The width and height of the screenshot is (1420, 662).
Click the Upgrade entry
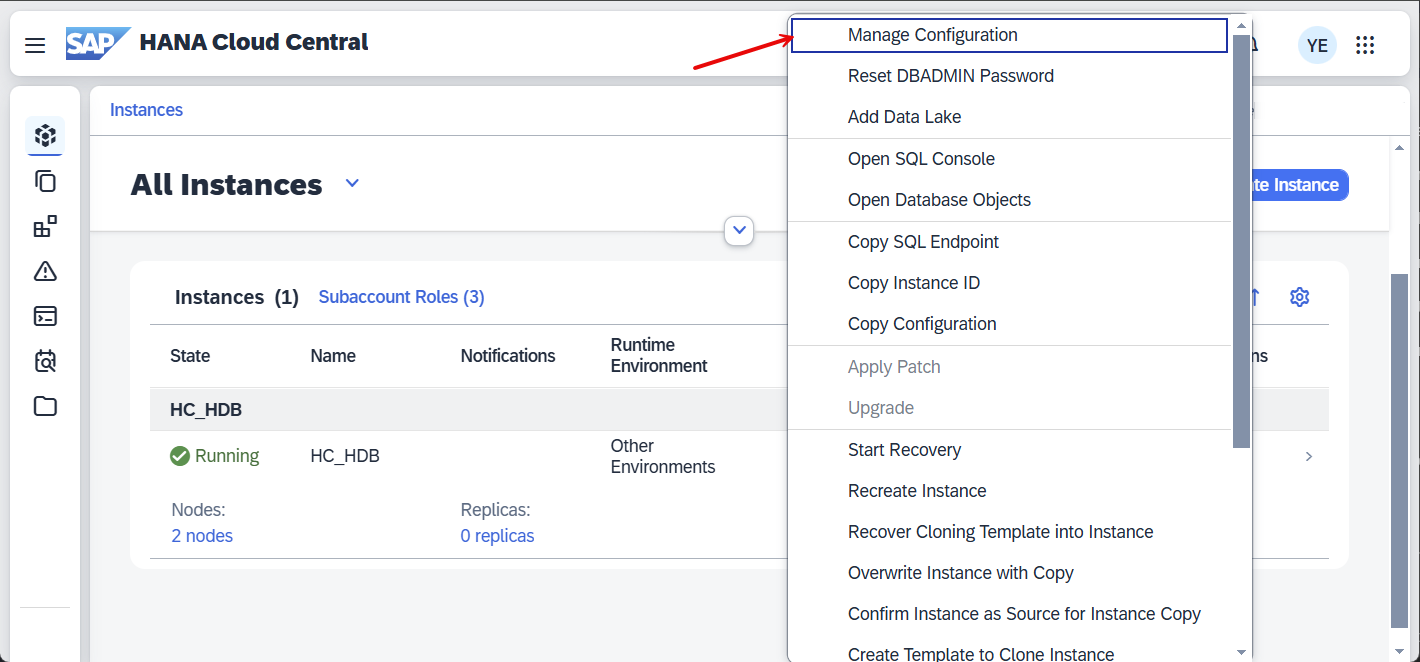[x=1009, y=408]
